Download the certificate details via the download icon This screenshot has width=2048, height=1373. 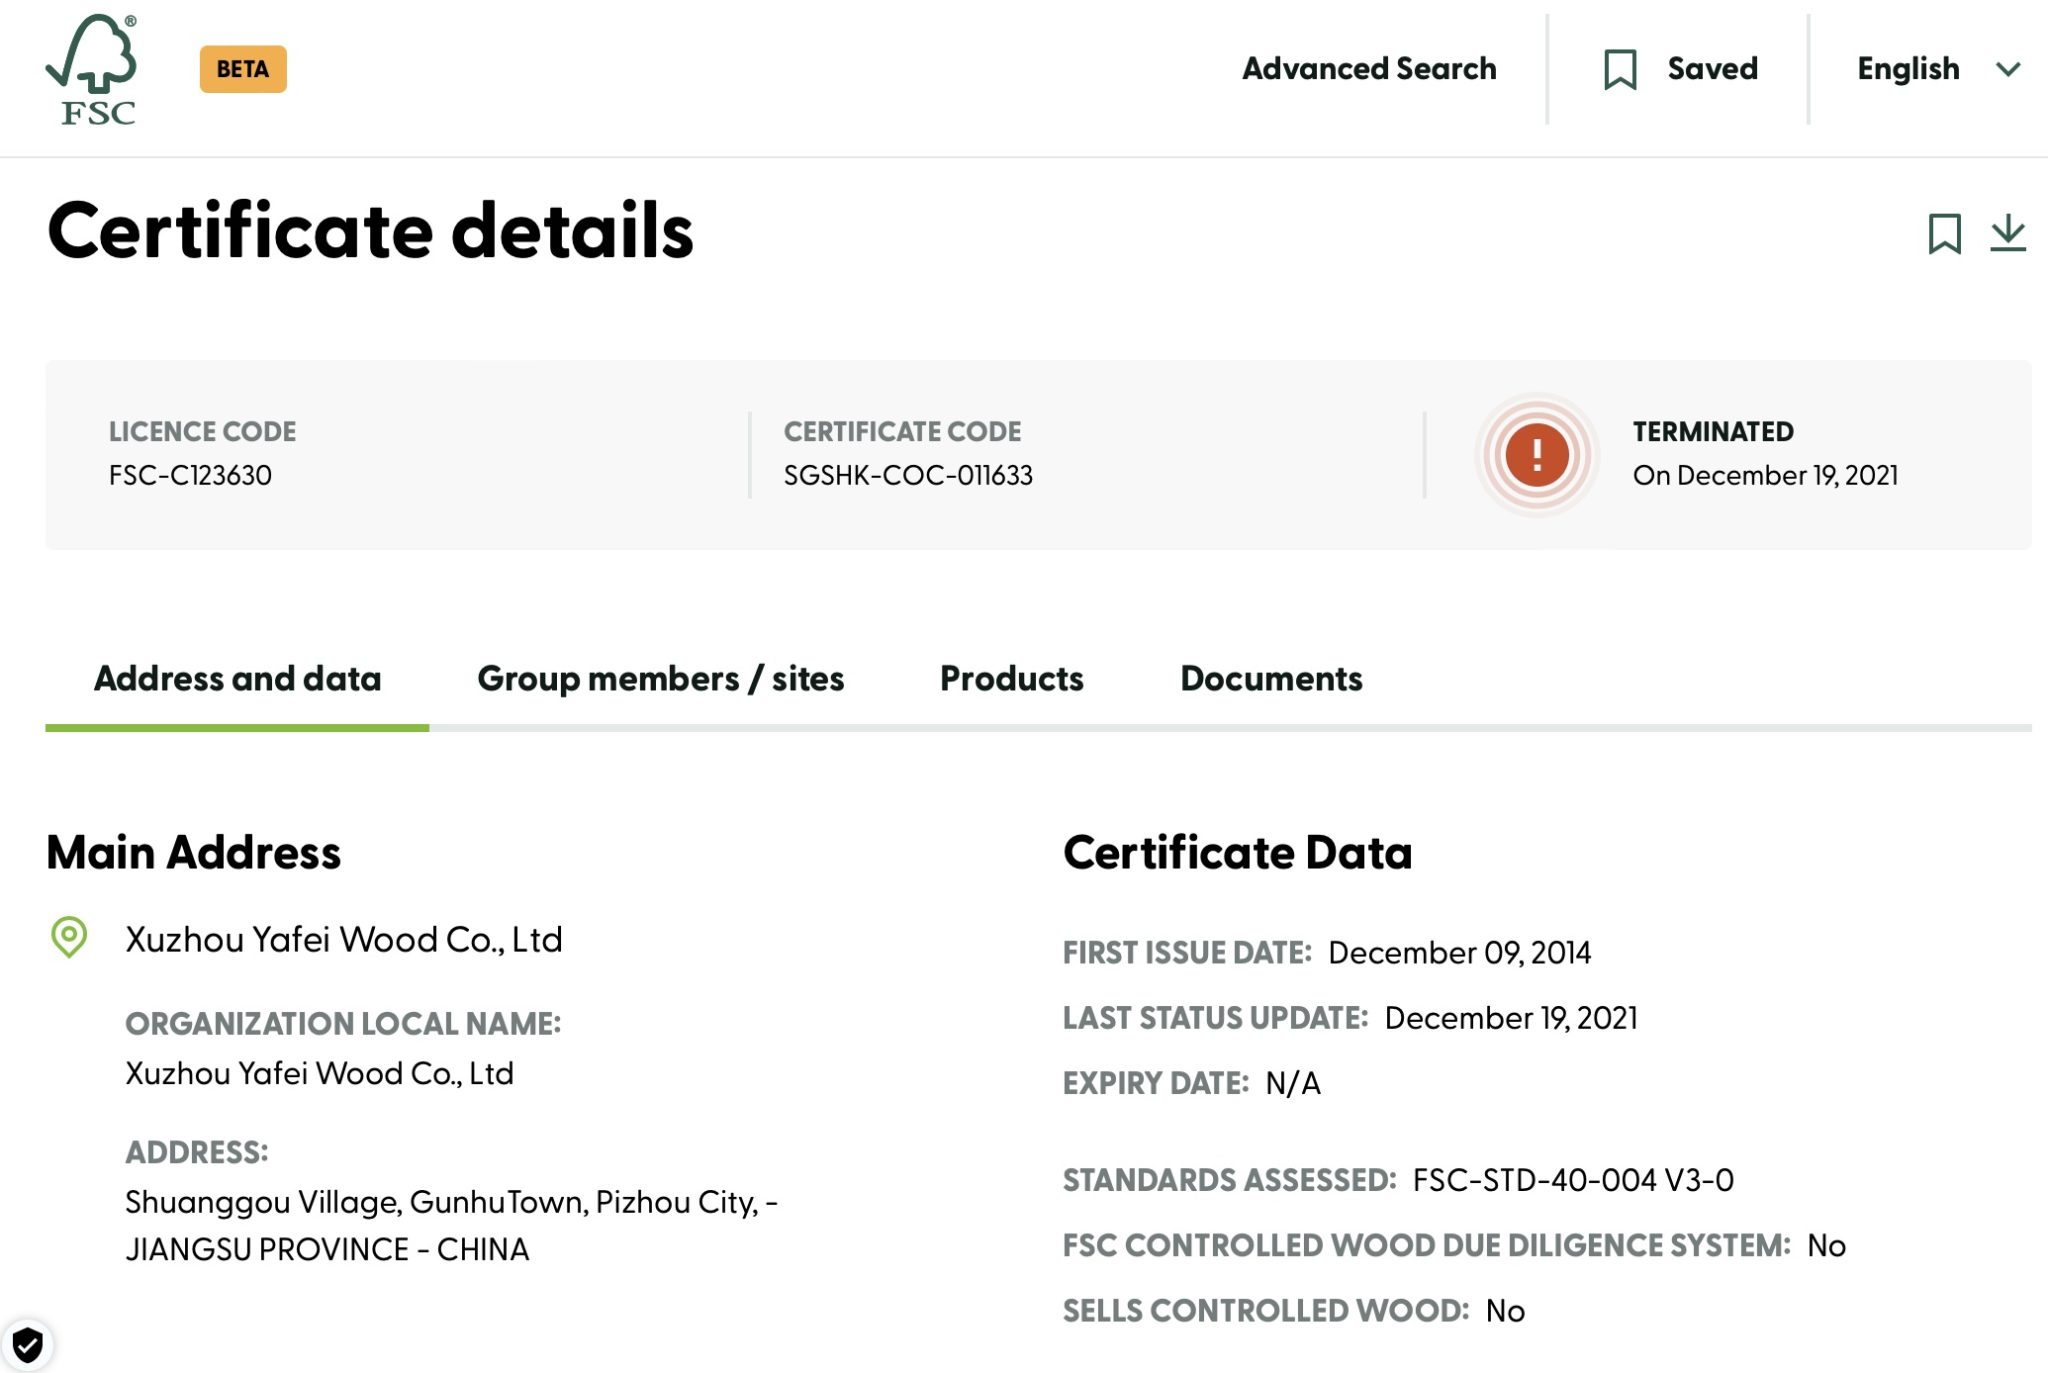2007,234
